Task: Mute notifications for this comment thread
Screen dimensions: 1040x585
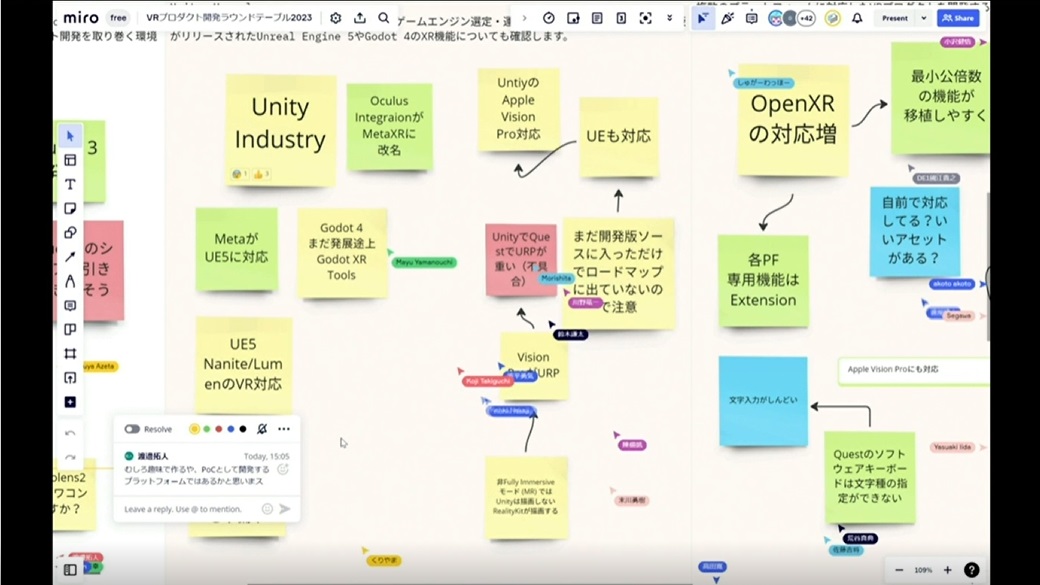Action: [x=262, y=428]
